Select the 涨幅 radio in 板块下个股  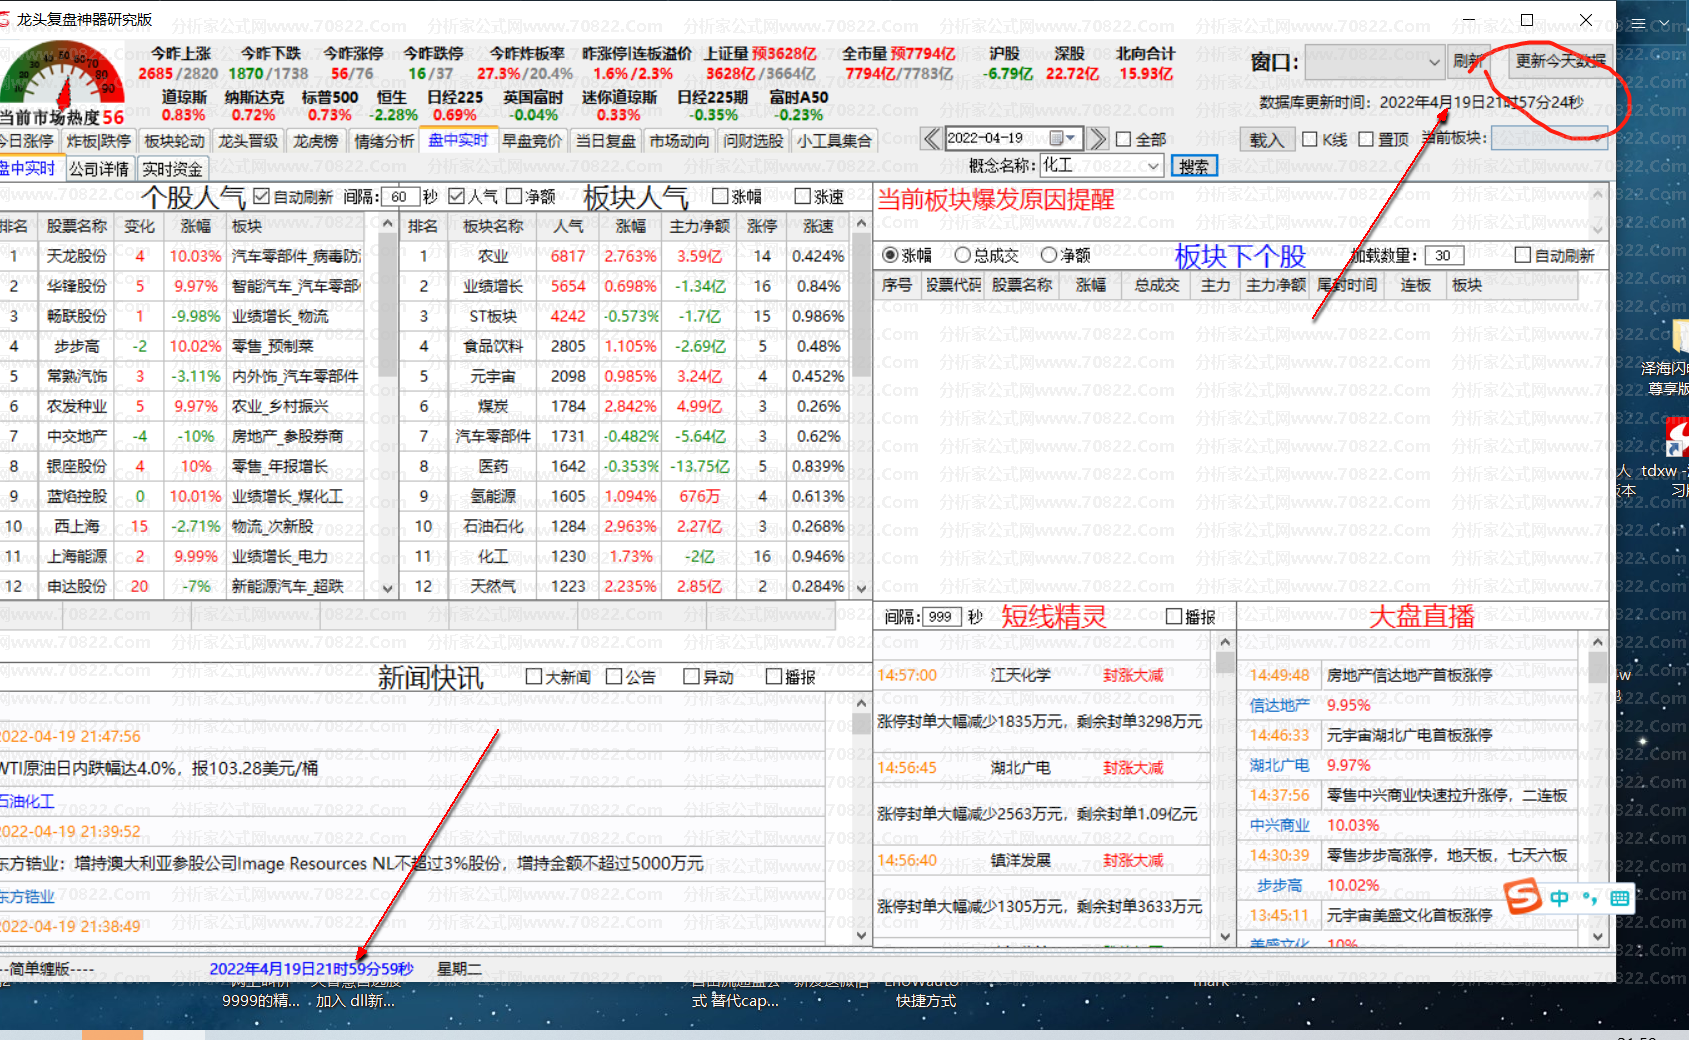[890, 255]
